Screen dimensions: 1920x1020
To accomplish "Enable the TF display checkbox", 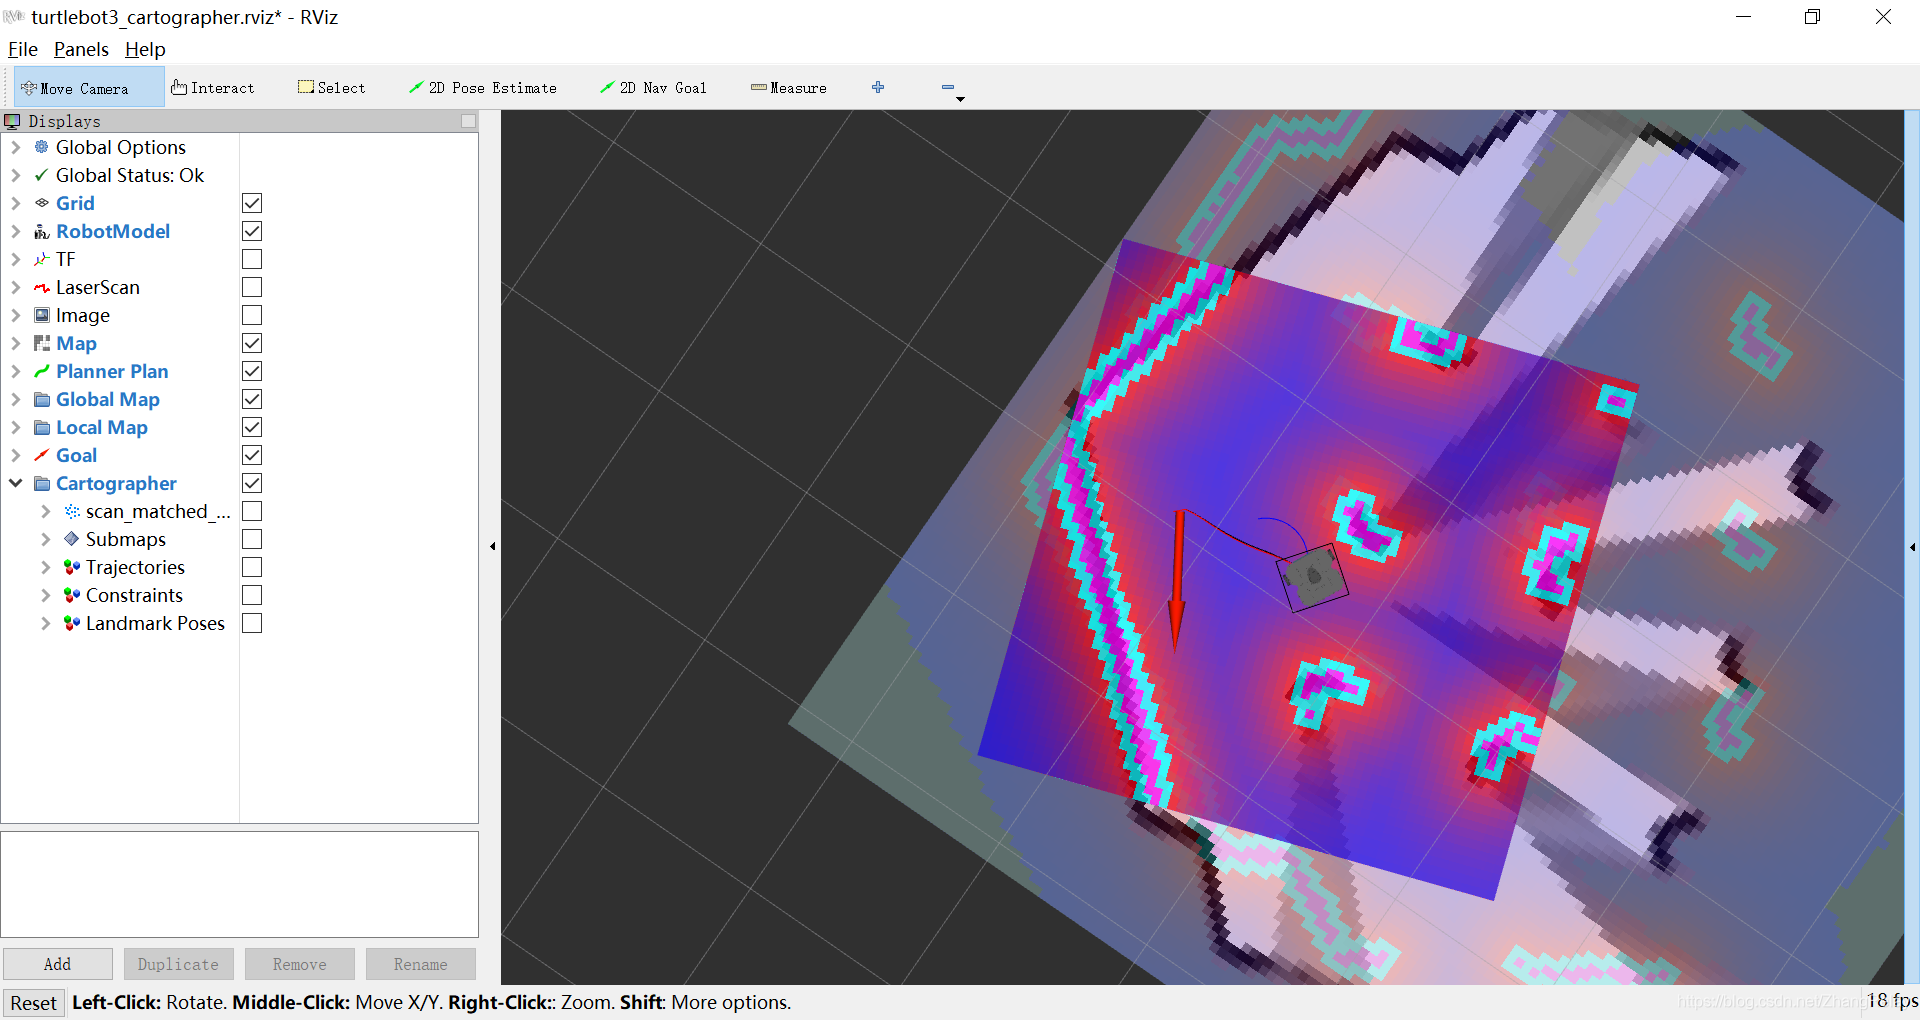I will 252,259.
